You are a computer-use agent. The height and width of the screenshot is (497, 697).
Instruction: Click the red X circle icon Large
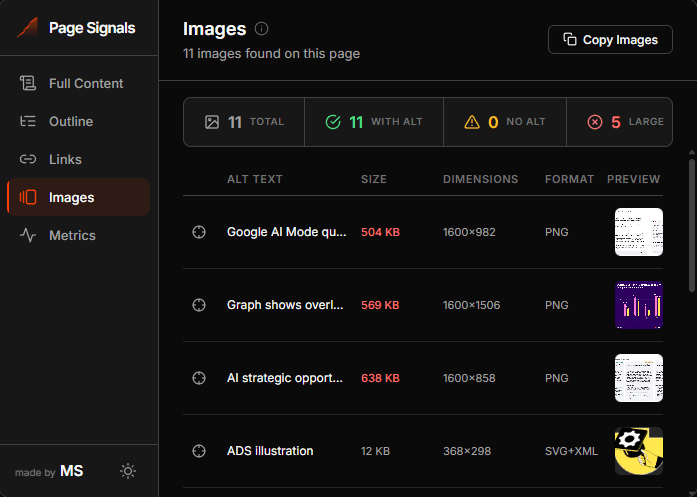point(595,122)
